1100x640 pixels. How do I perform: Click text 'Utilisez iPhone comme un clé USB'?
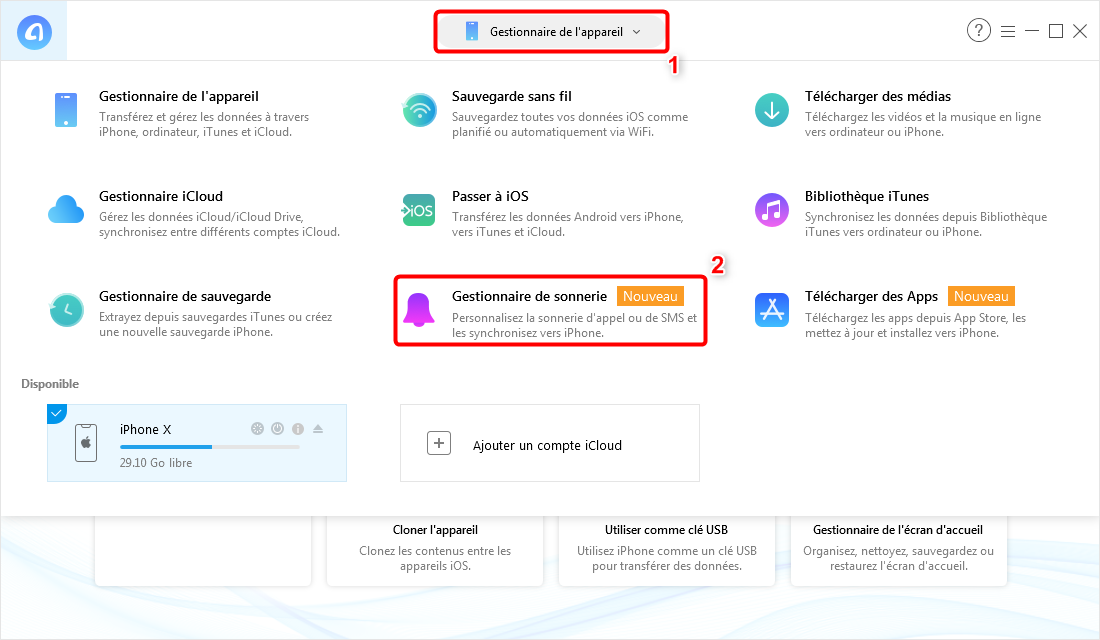[x=666, y=551]
